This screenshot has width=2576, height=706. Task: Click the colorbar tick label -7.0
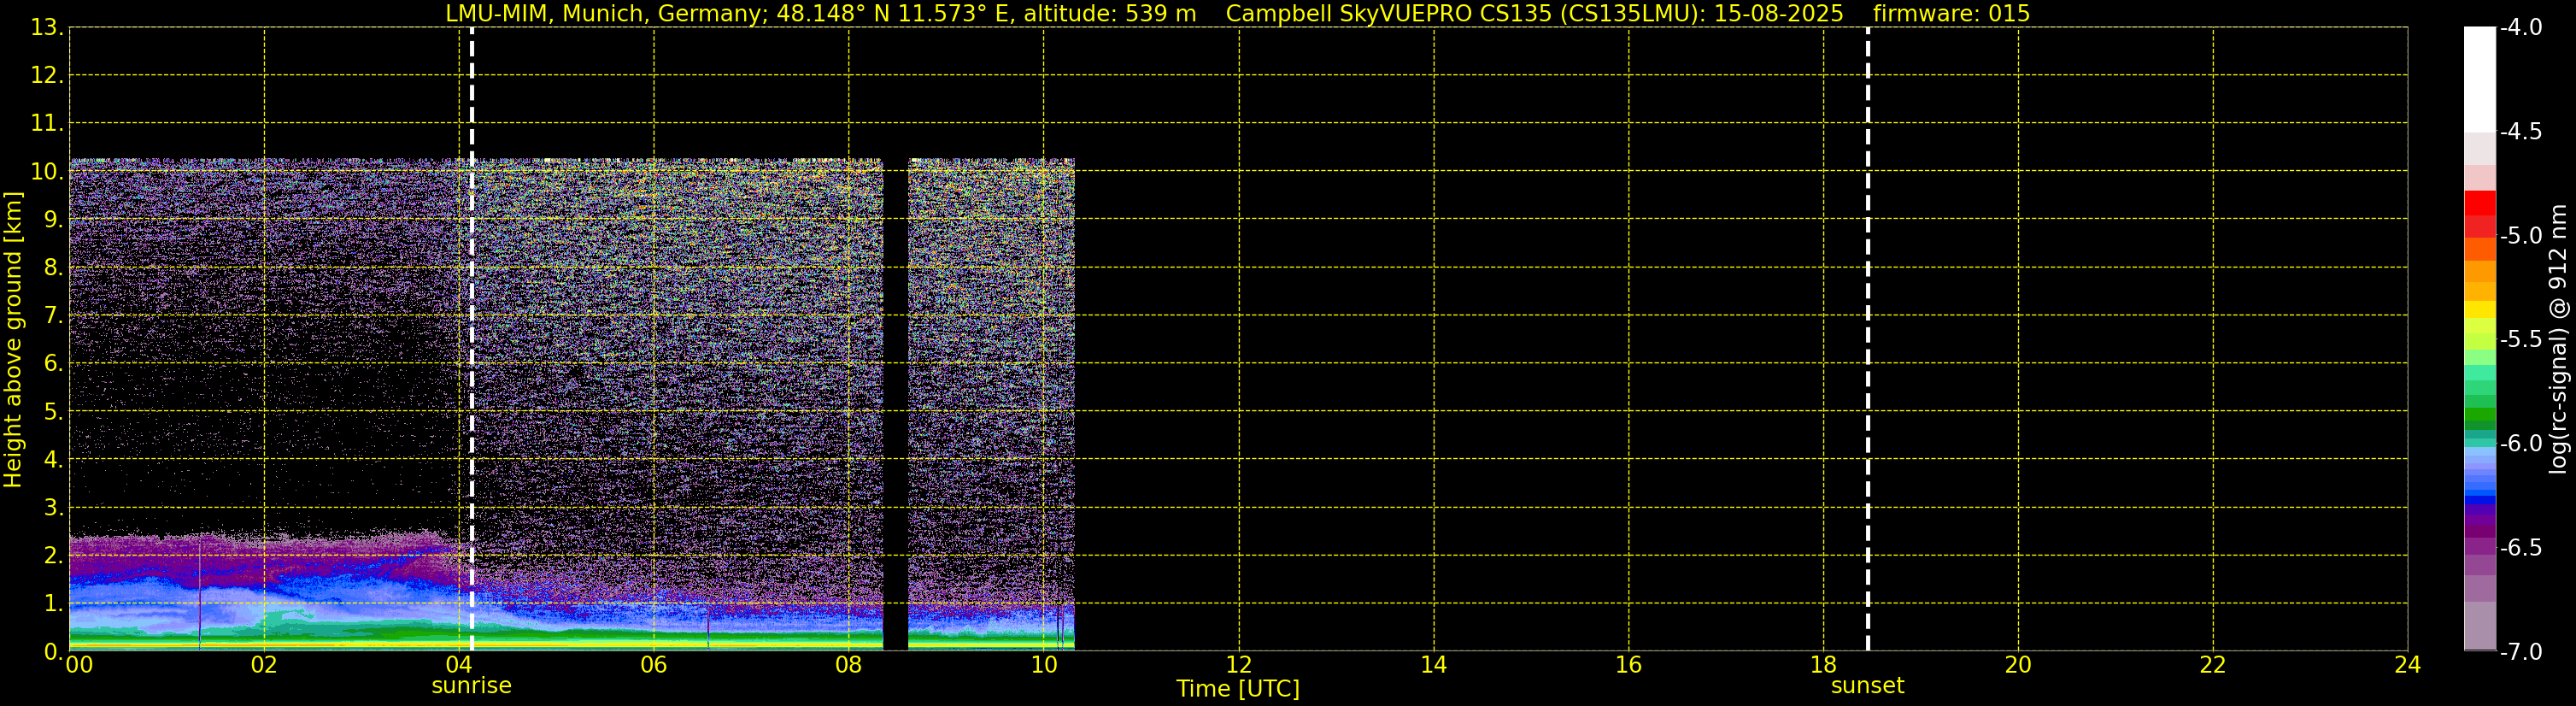click(x=2520, y=652)
